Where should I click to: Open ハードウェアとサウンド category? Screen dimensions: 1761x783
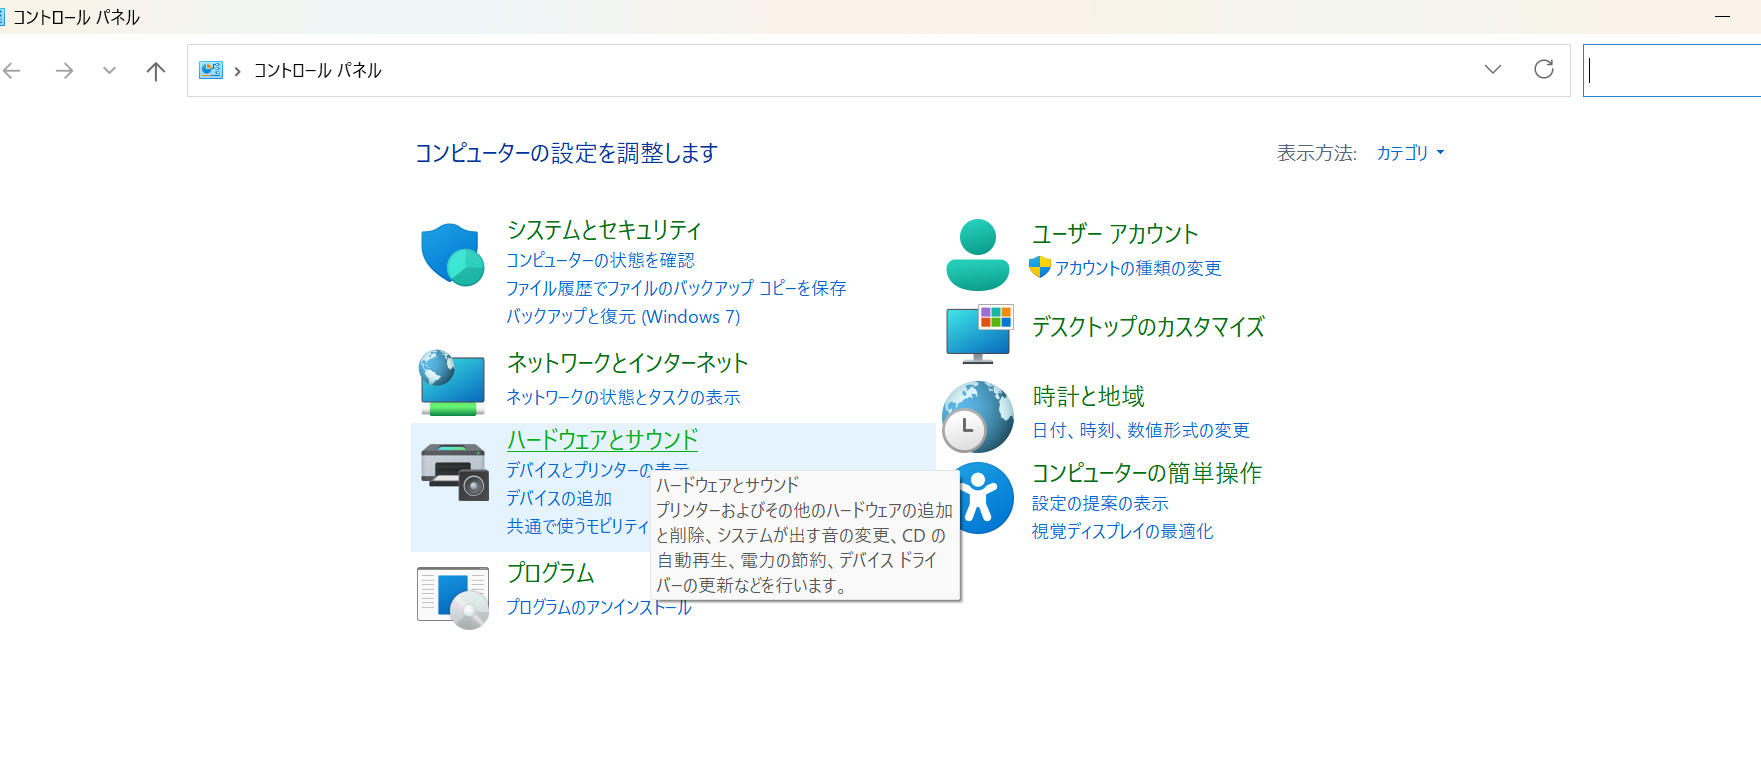[602, 439]
